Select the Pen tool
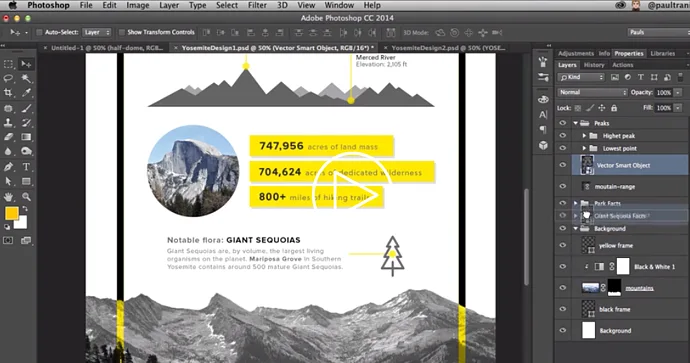The width and height of the screenshot is (690, 363). pos(8,167)
